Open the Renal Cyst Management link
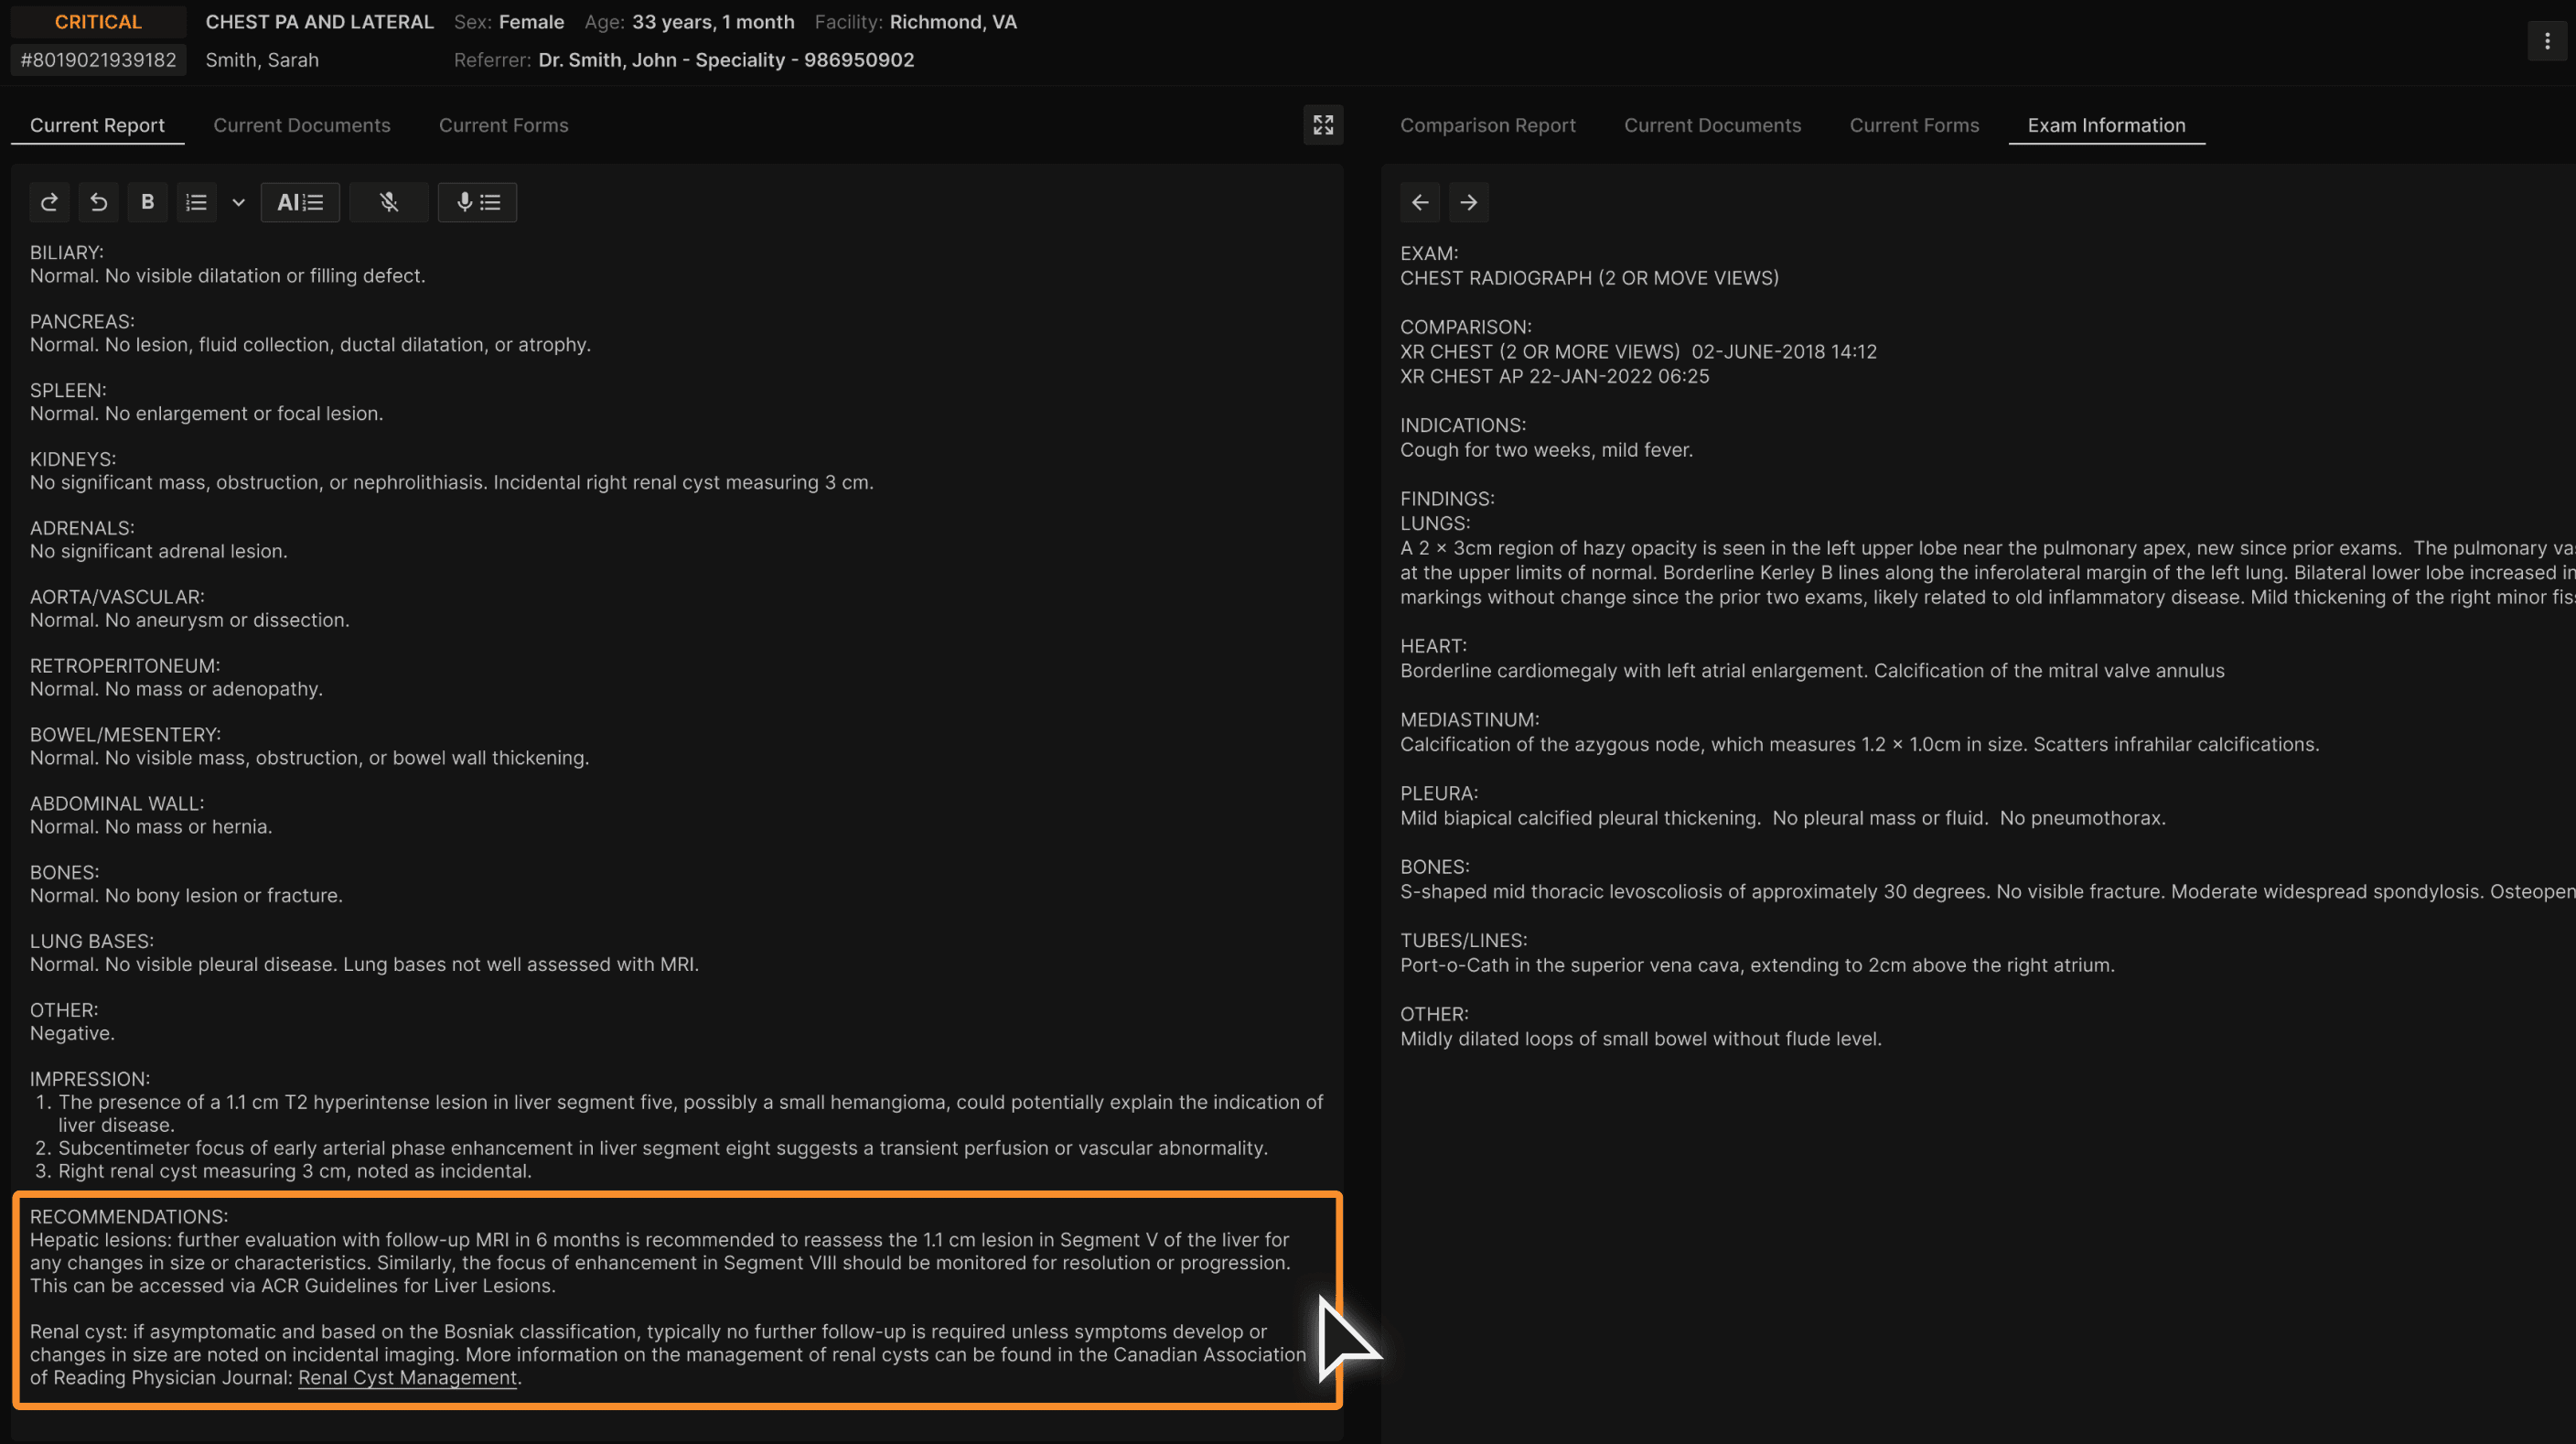2576x1444 pixels. coord(407,1377)
